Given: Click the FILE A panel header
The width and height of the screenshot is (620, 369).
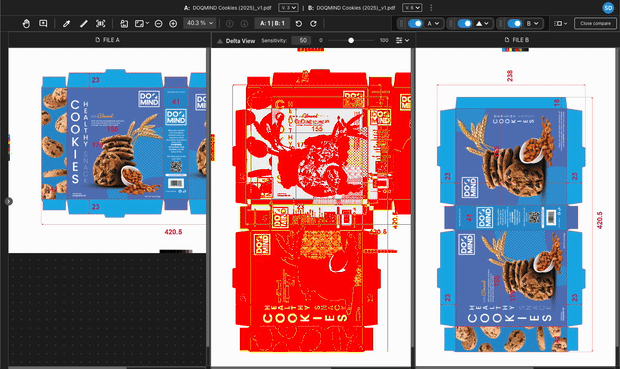Looking at the screenshot, I should click(108, 40).
